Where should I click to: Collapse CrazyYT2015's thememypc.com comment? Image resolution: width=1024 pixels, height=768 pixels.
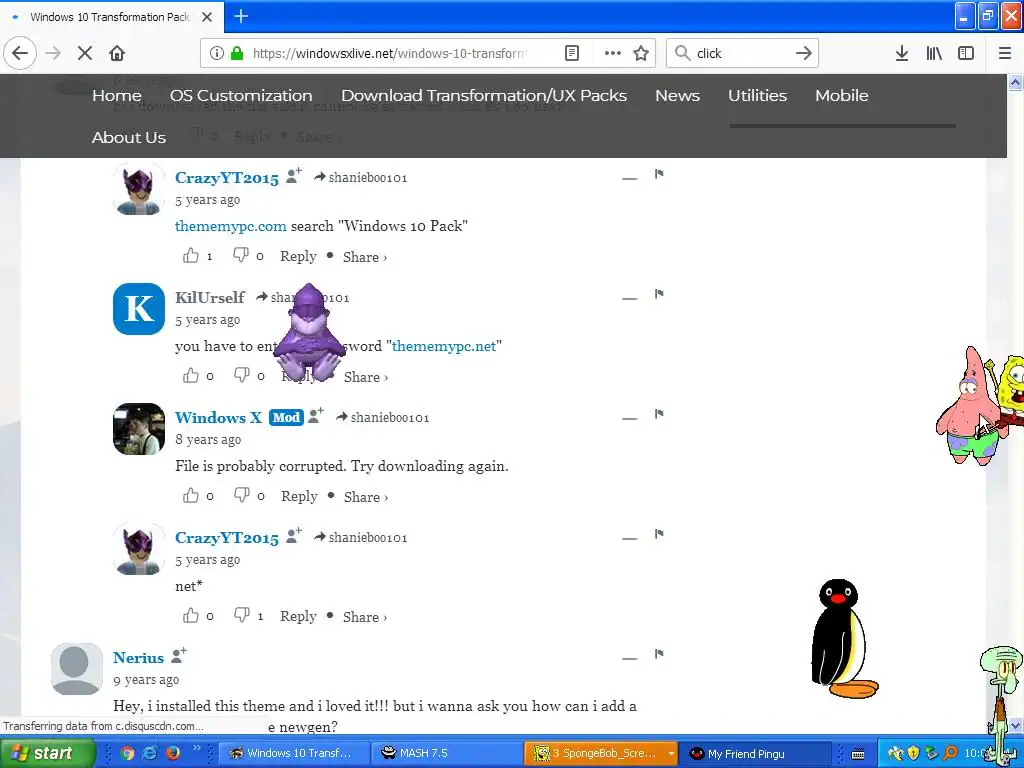[630, 178]
